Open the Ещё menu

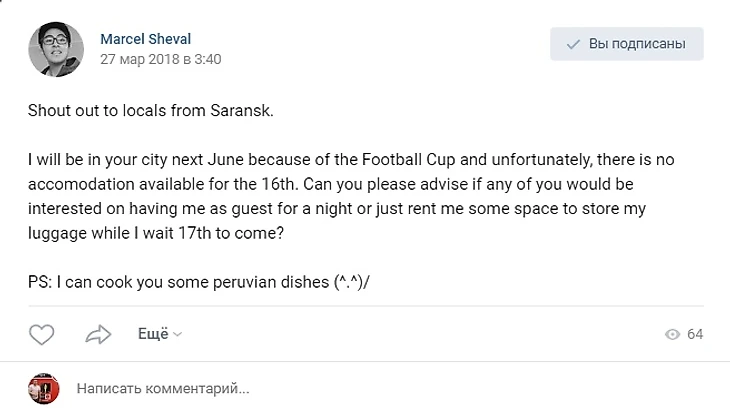coord(152,334)
